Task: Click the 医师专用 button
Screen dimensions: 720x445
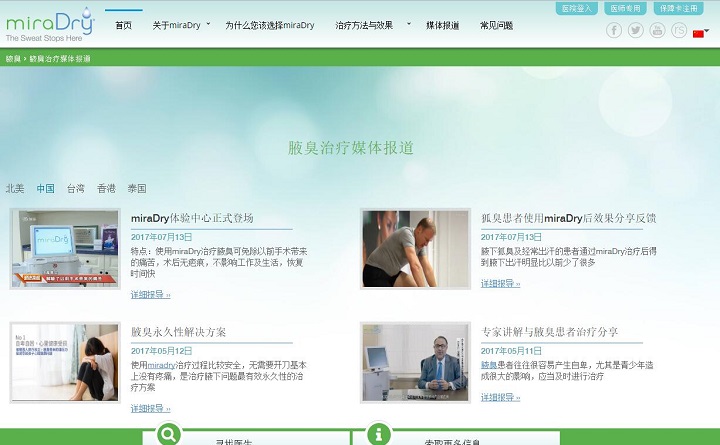Action: (625, 8)
